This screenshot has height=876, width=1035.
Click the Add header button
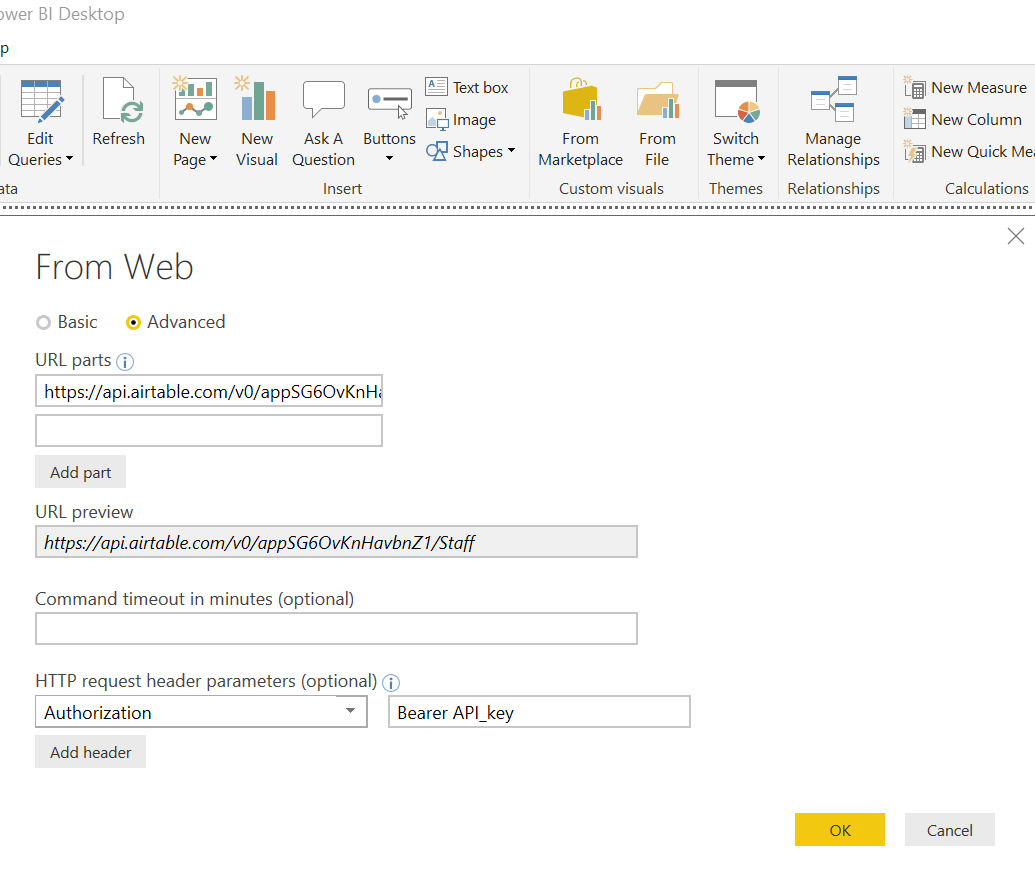coord(90,752)
